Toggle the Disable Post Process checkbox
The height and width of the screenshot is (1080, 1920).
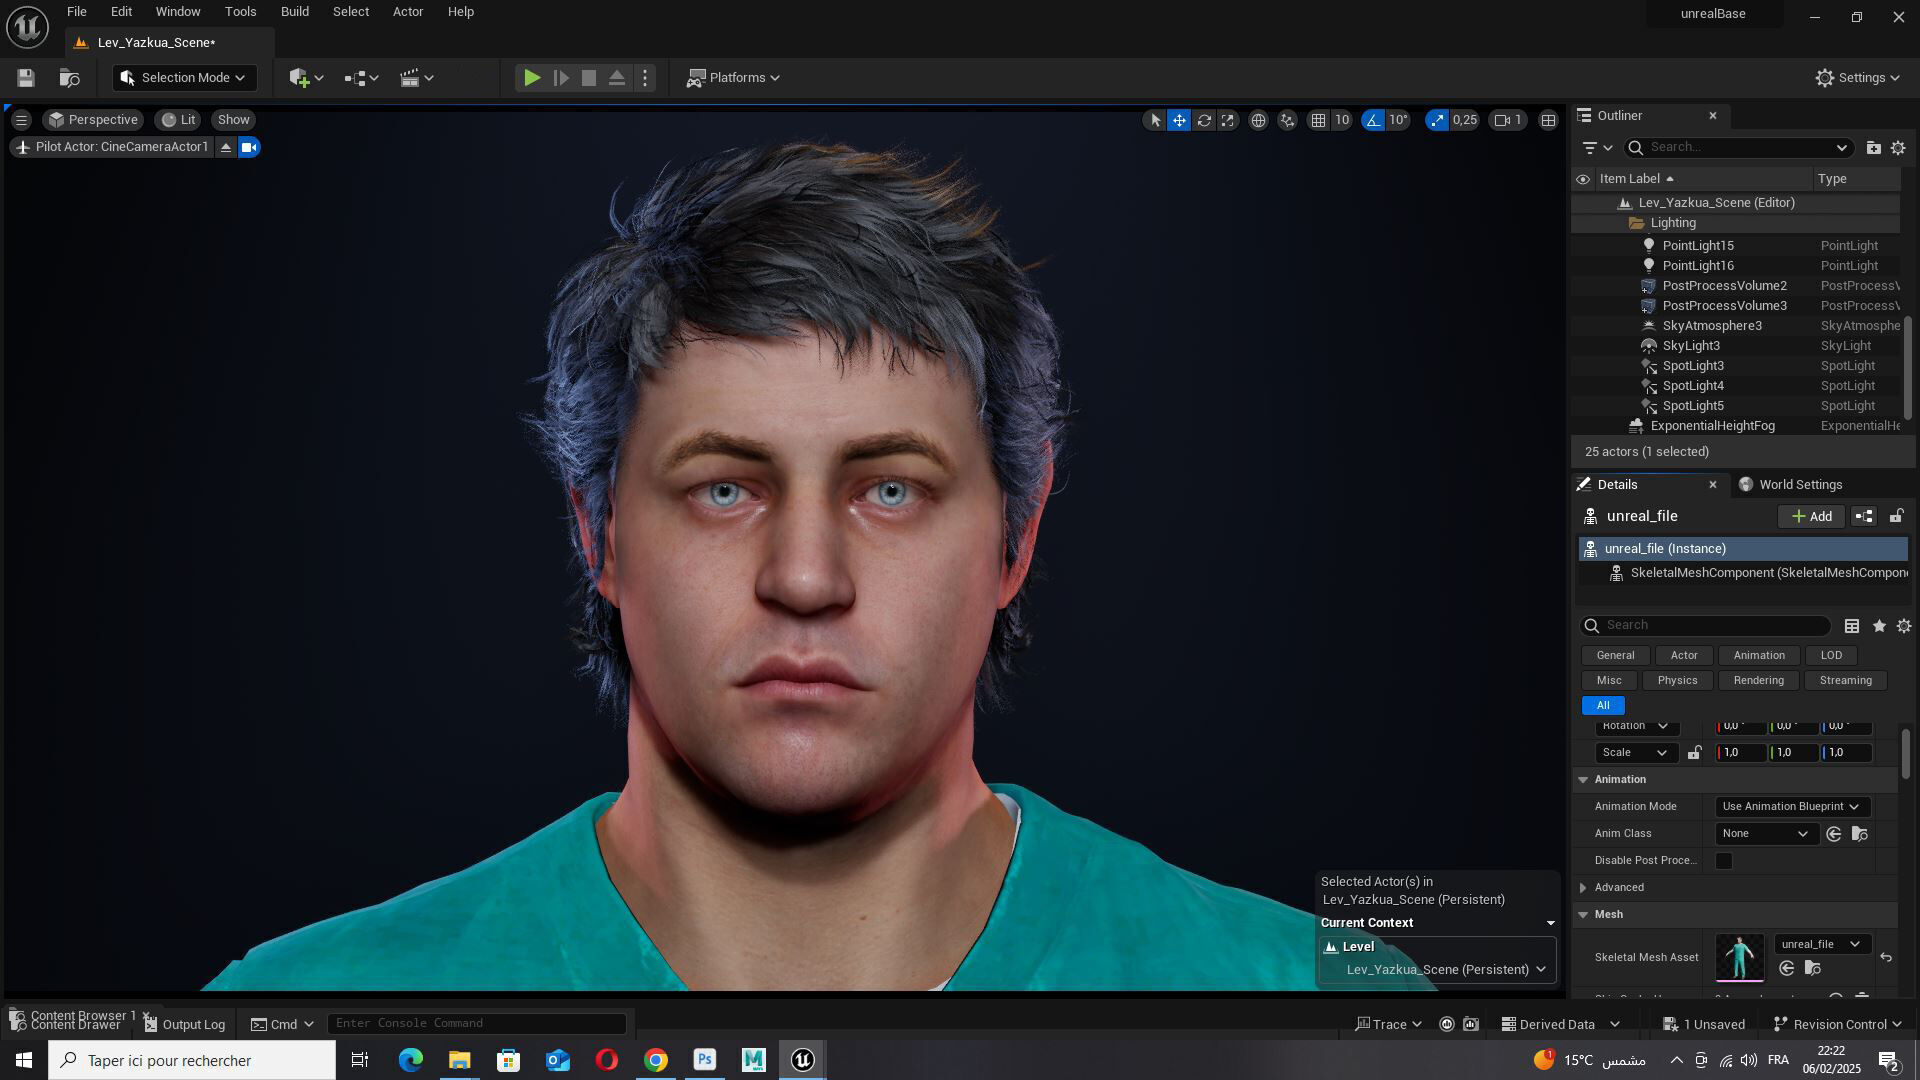[1724, 861]
